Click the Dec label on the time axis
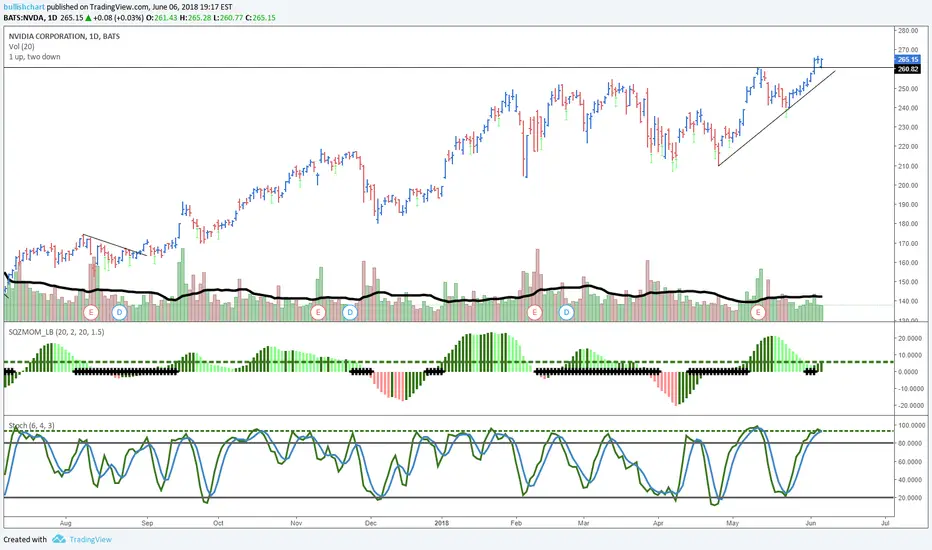 370,523
